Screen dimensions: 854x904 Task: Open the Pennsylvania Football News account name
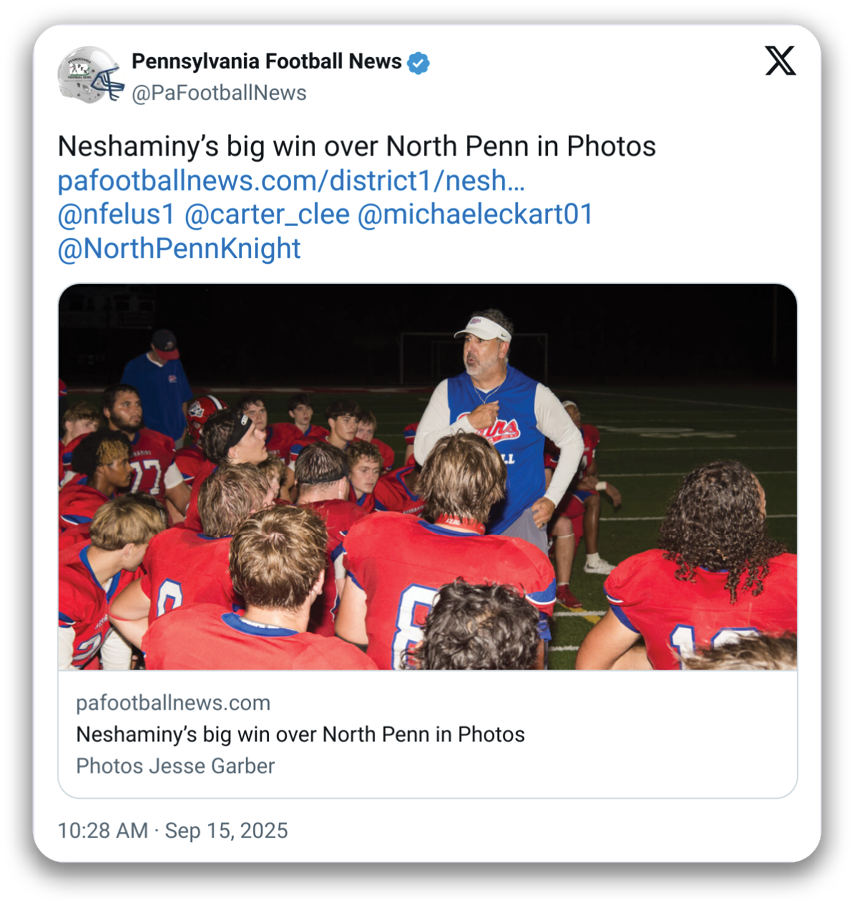coord(266,62)
